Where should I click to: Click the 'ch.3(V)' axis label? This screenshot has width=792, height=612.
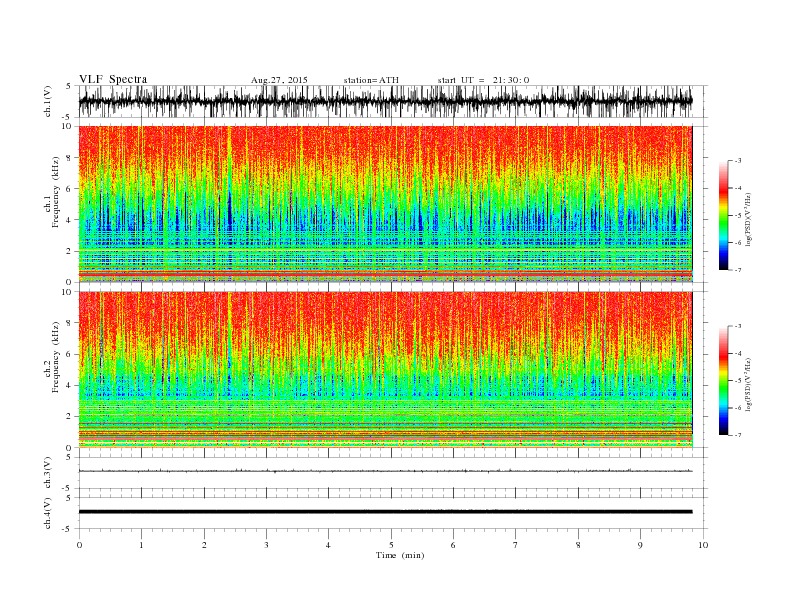(48, 473)
